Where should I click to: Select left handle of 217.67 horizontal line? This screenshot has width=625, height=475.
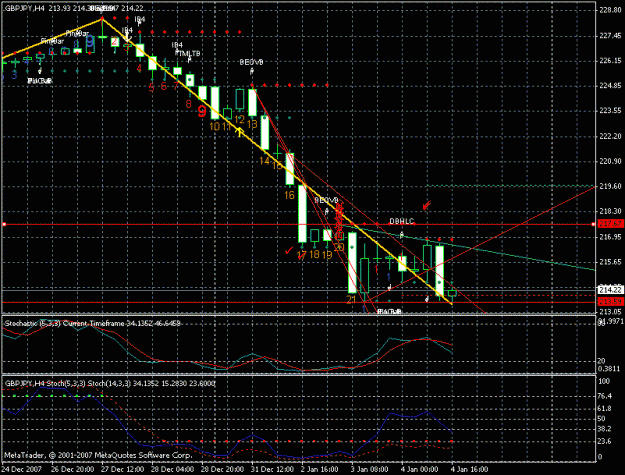pos(4,224)
